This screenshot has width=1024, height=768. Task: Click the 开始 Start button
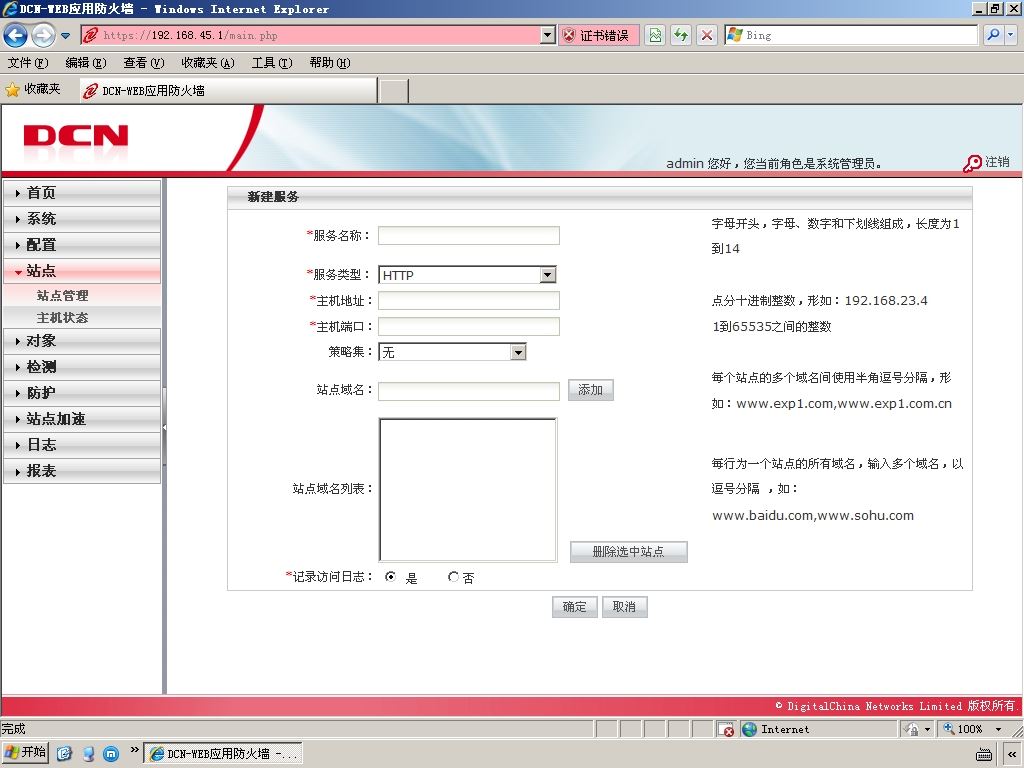tap(26, 753)
